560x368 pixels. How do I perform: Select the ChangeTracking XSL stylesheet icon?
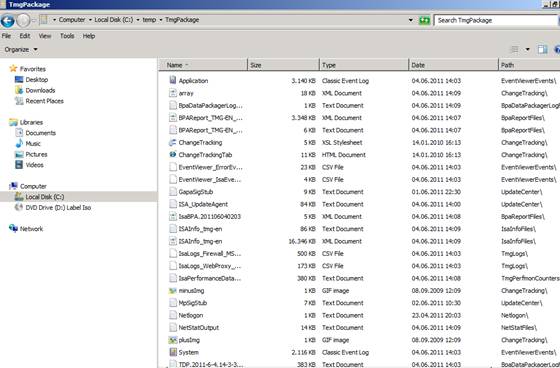tap(173, 142)
